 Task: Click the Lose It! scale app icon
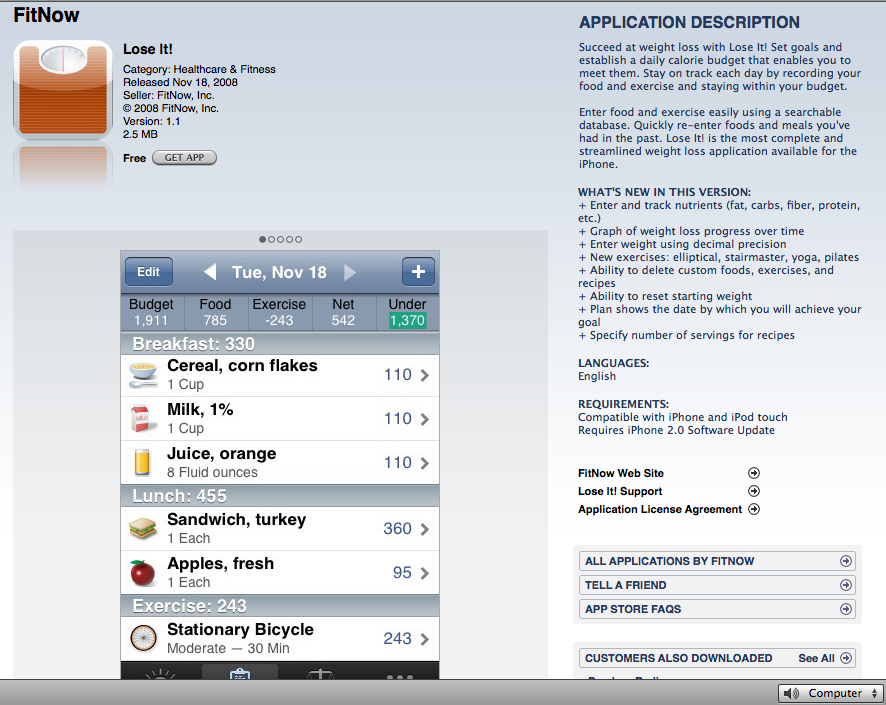click(63, 89)
